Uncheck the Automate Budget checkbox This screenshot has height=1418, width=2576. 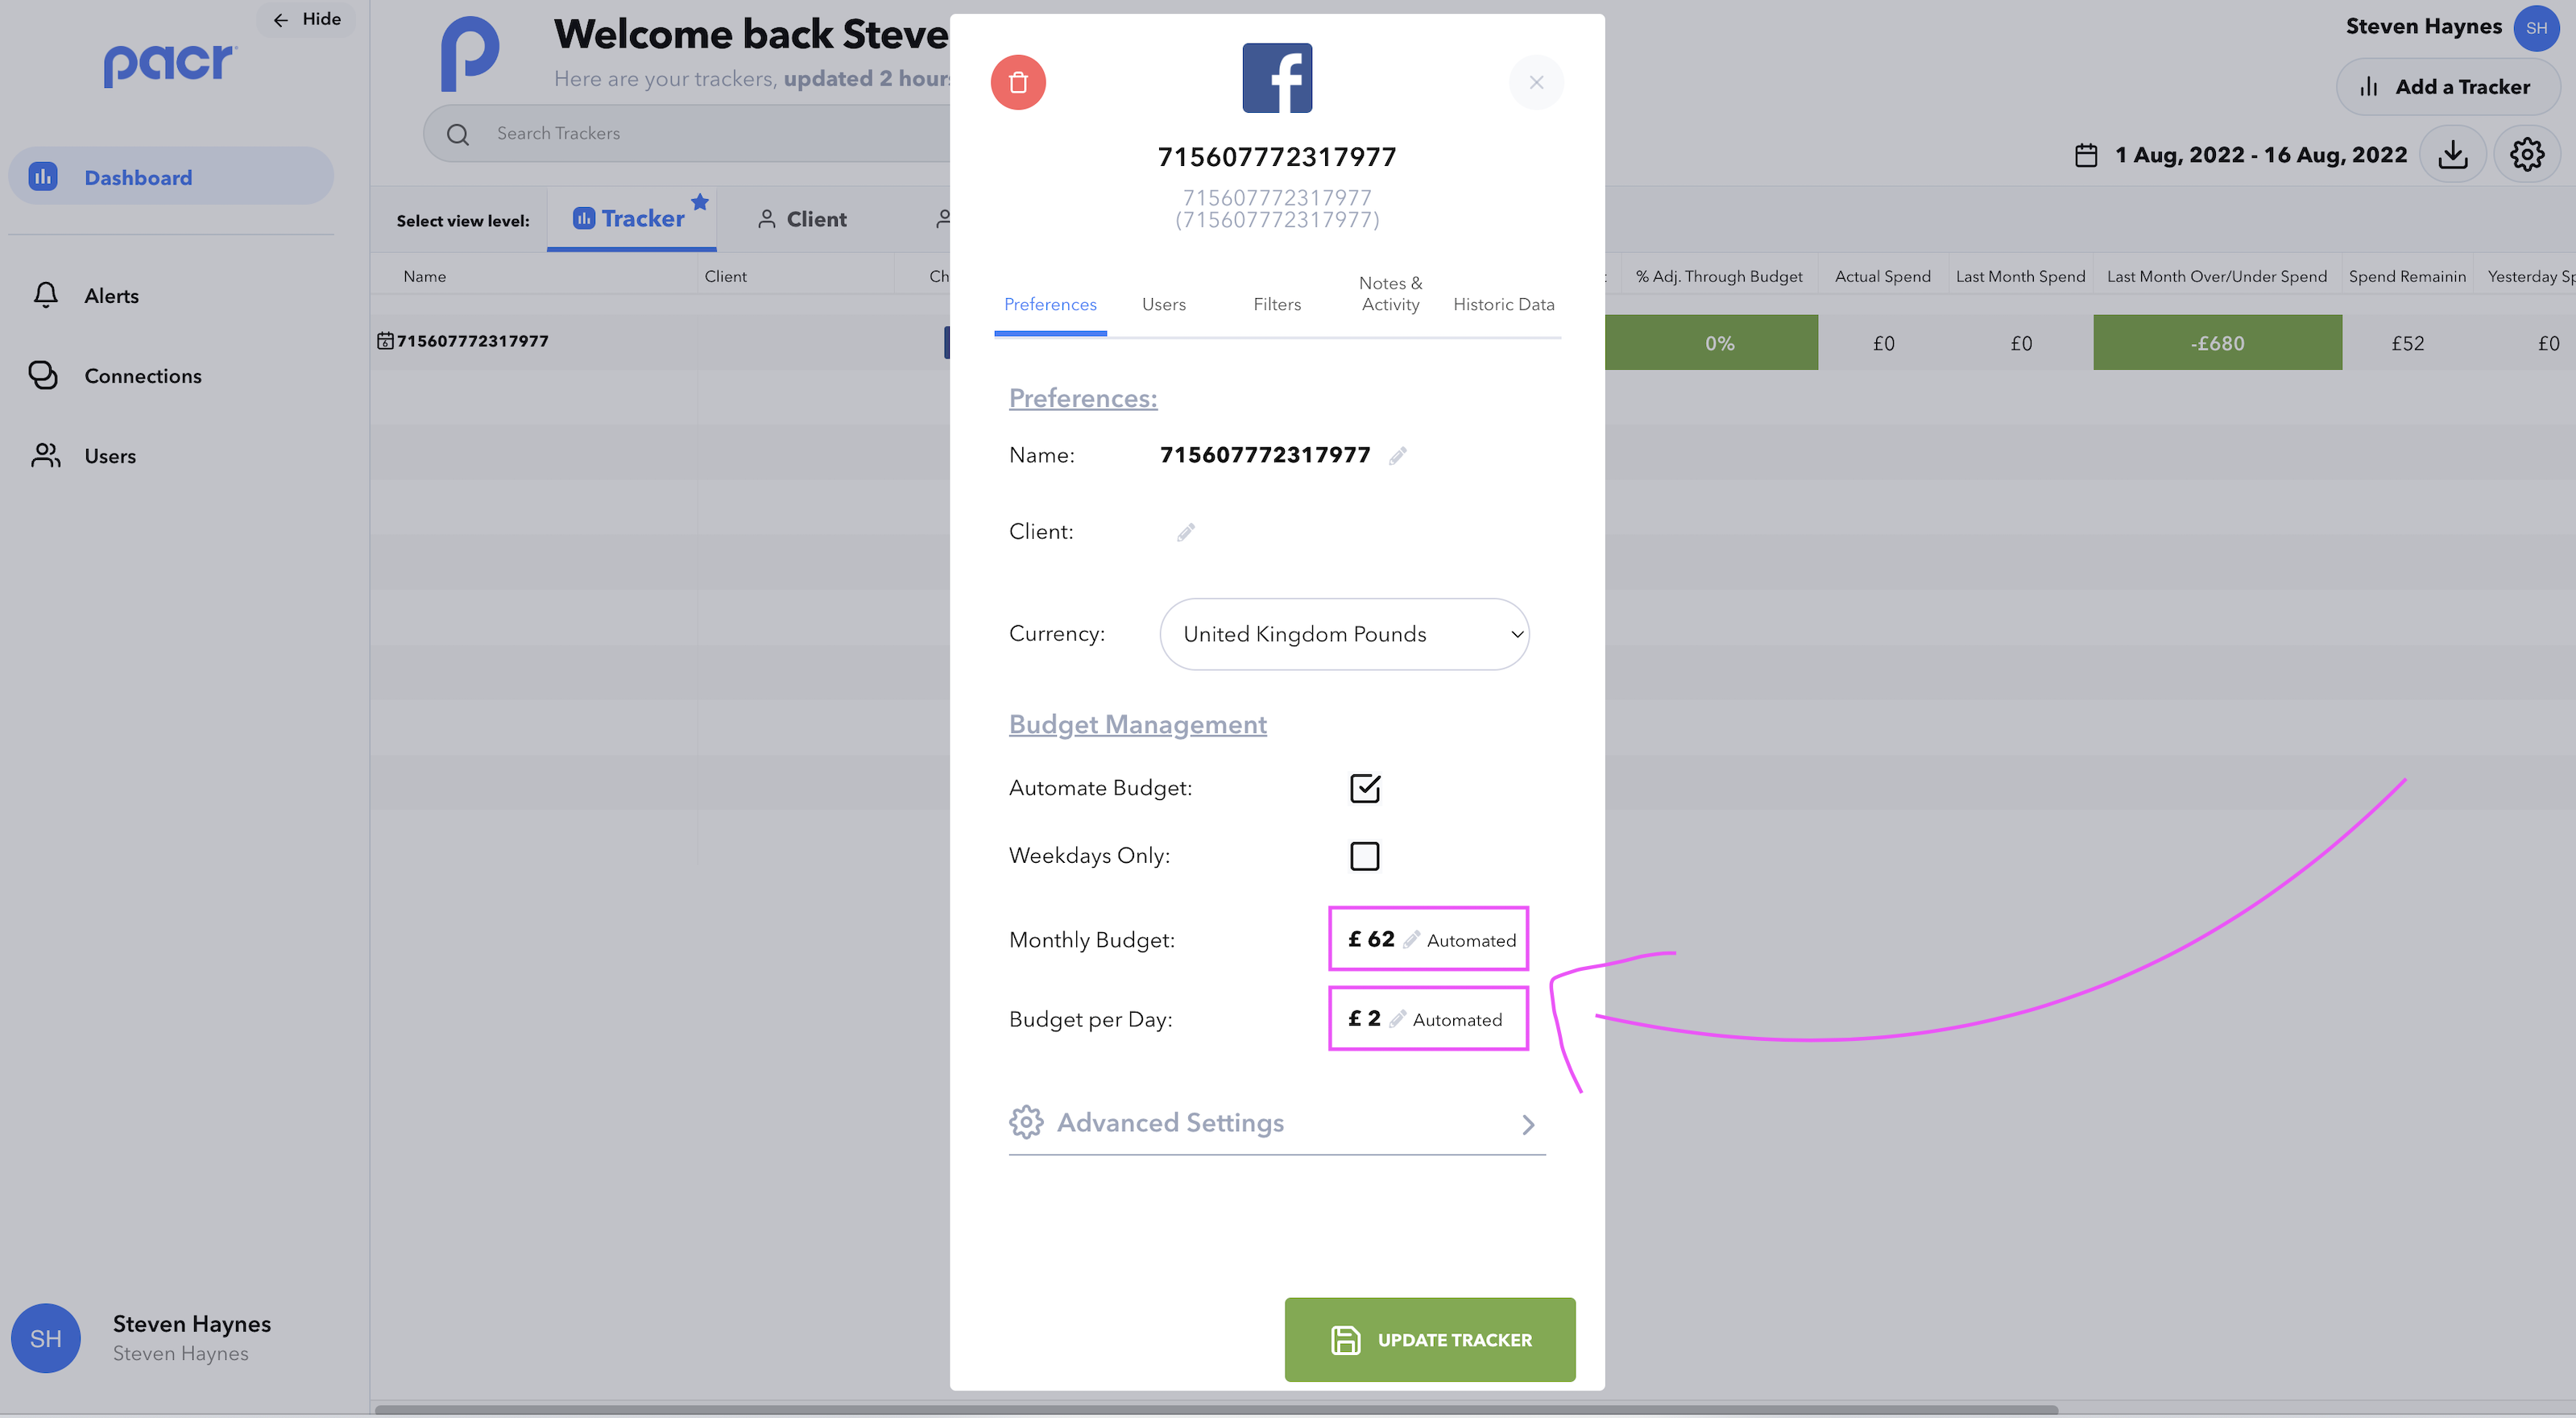coord(1364,788)
